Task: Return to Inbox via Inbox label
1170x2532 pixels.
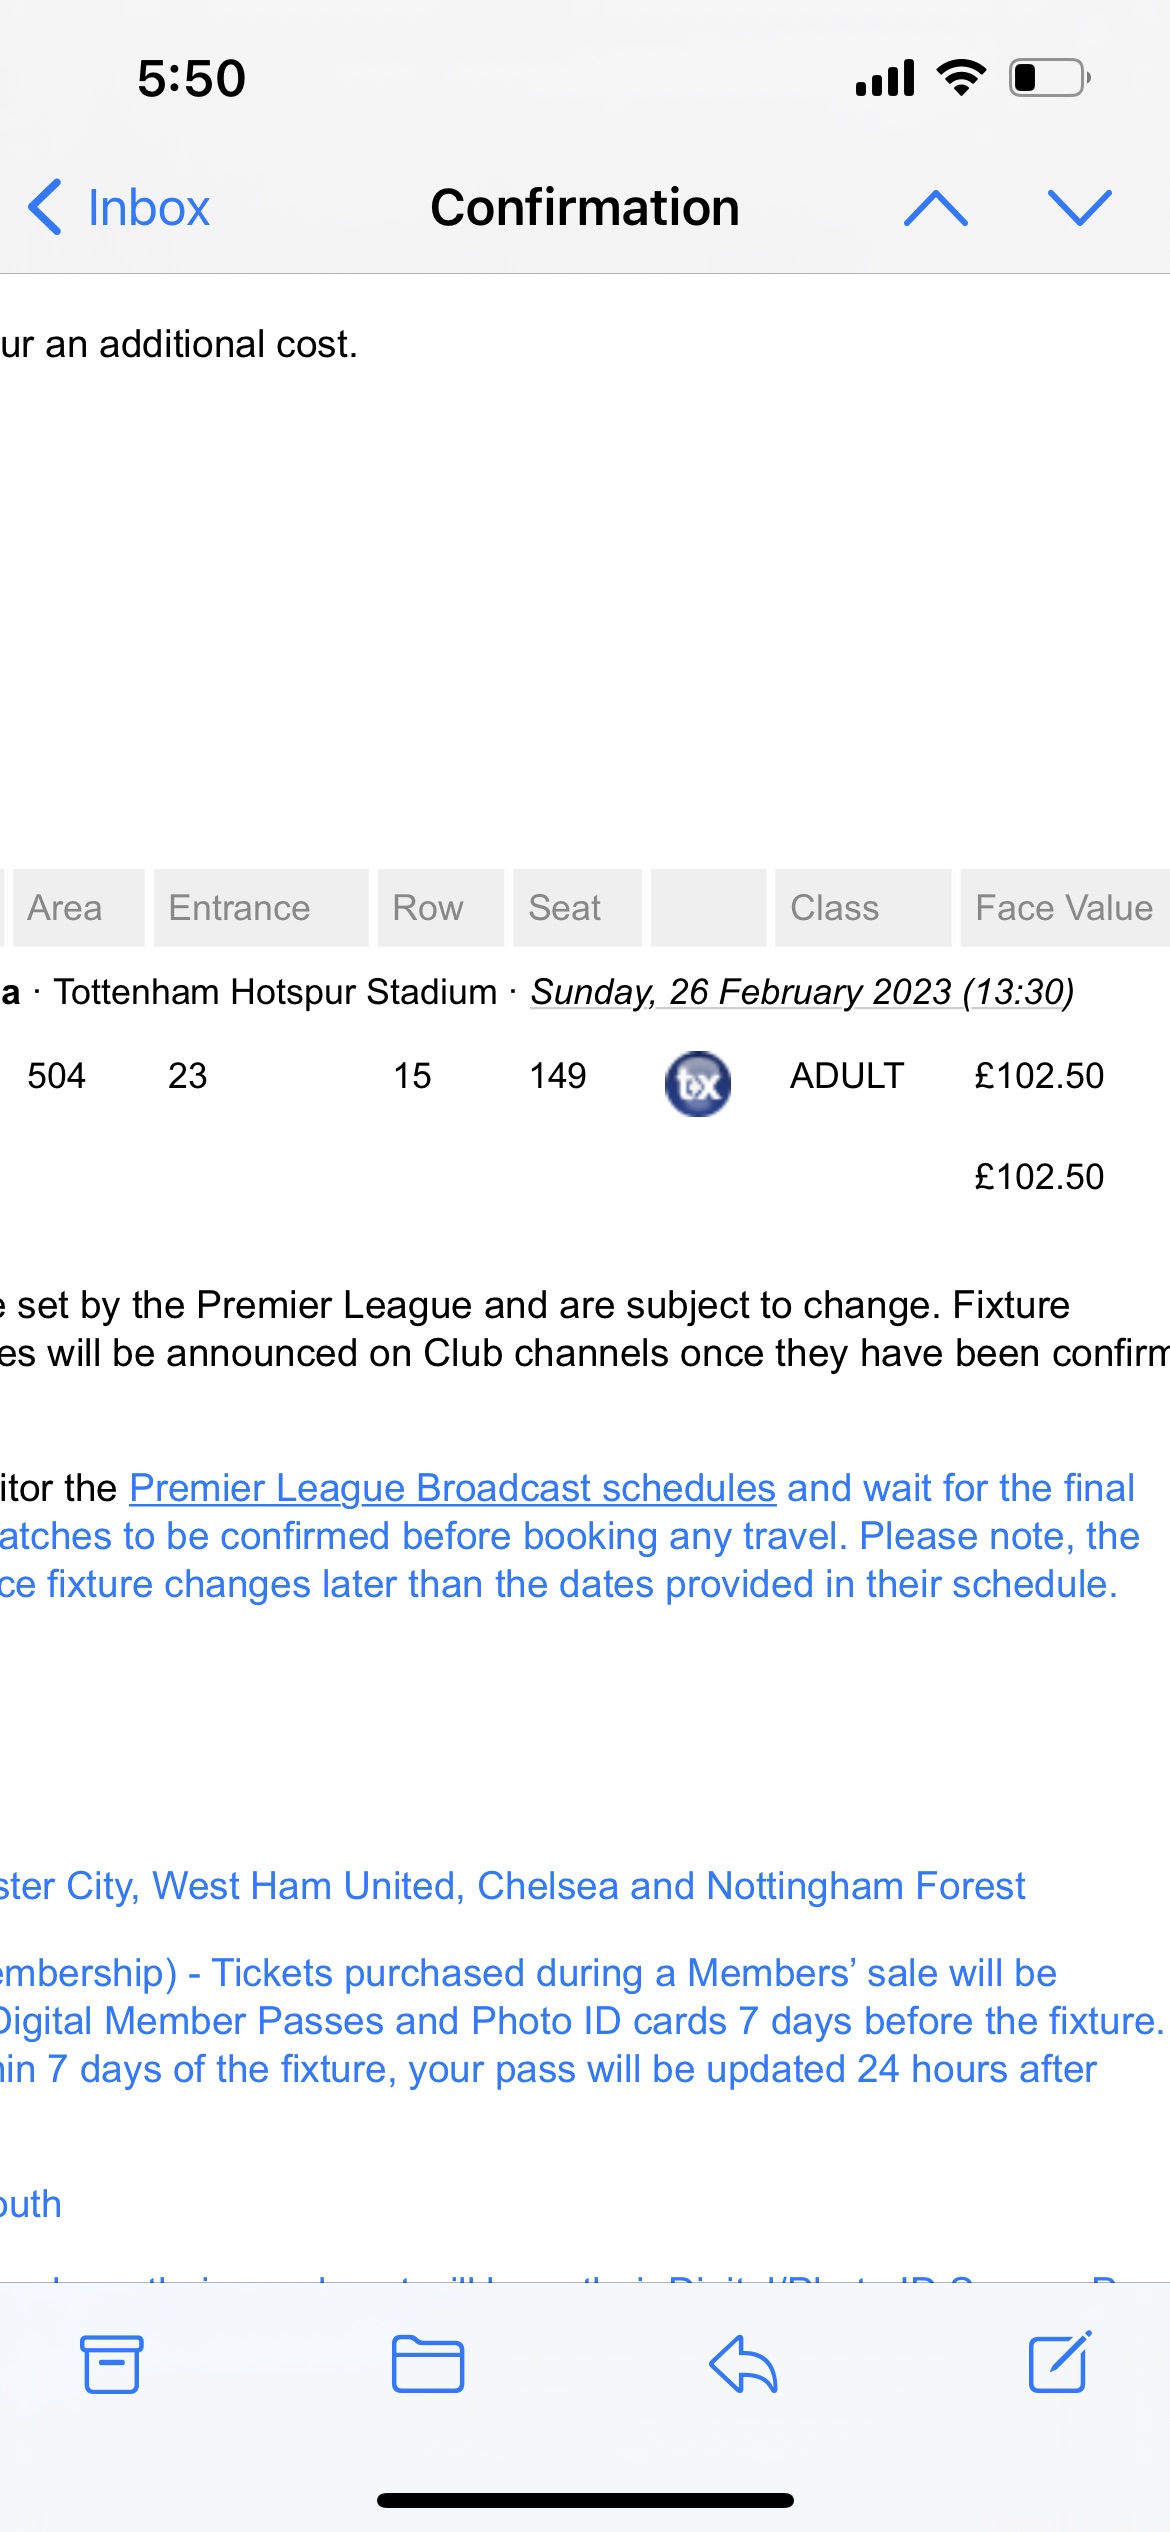Action: click(x=149, y=208)
